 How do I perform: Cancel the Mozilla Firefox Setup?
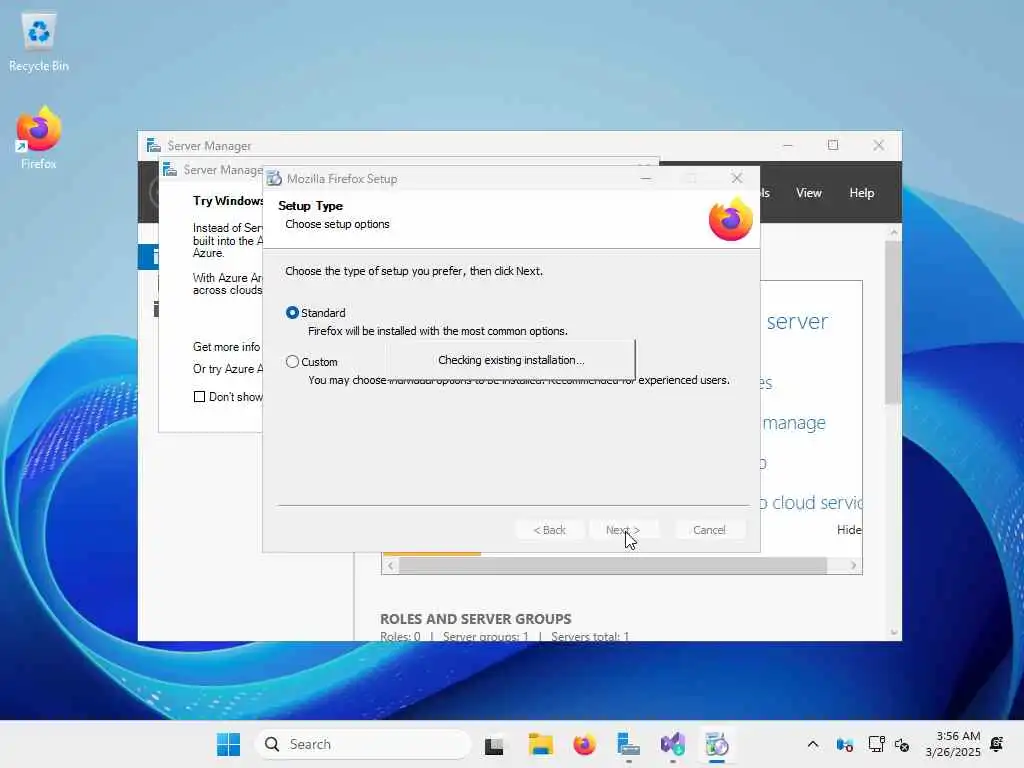coord(709,530)
